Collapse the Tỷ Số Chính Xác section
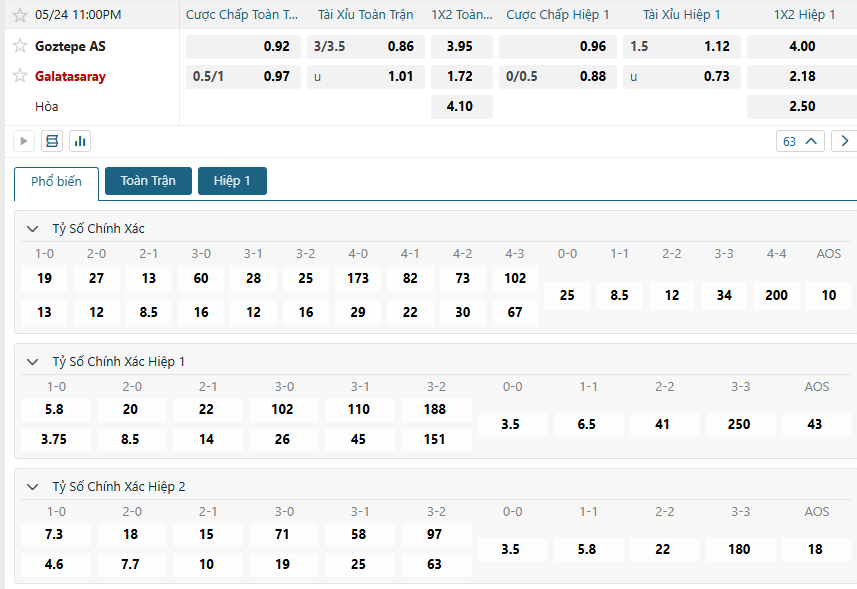857x589 pixels. click(x=33, y=229)
